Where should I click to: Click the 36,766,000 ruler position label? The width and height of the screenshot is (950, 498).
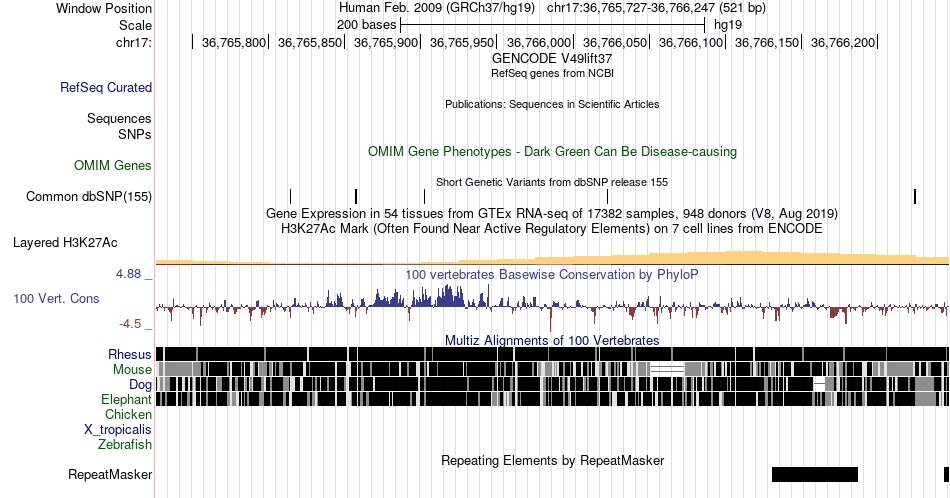539,42
